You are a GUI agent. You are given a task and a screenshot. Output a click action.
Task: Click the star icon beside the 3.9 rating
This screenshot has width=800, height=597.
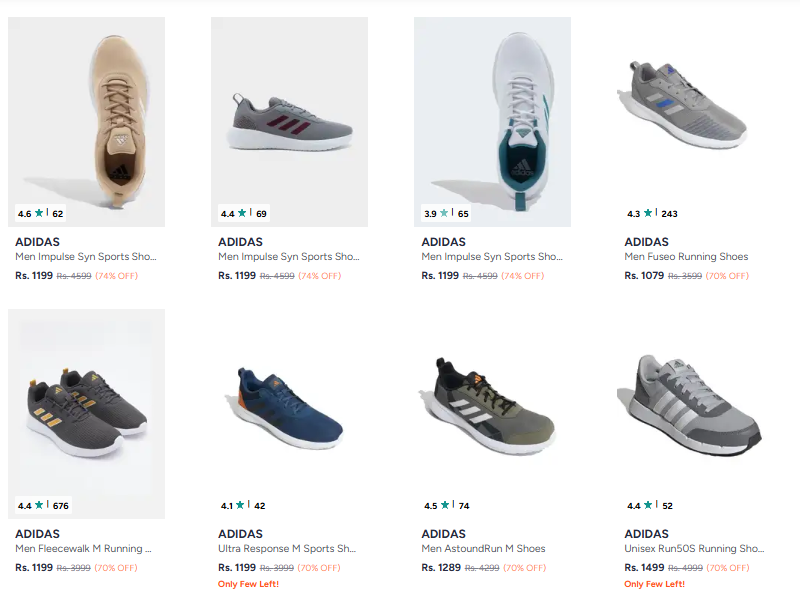coord(444,213)
